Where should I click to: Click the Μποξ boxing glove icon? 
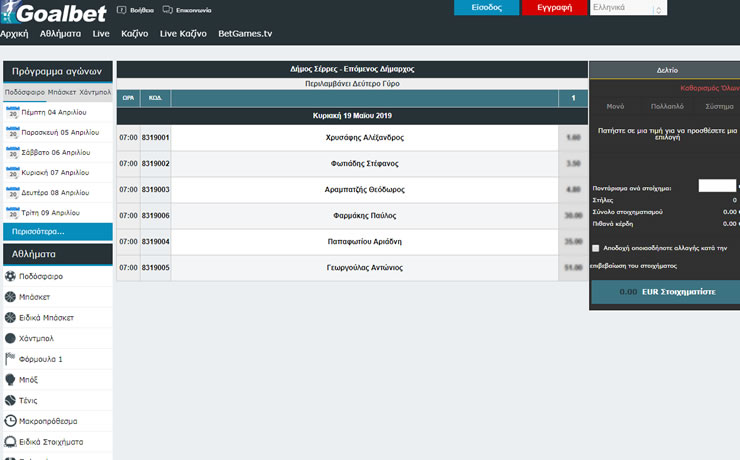[10, 380]
